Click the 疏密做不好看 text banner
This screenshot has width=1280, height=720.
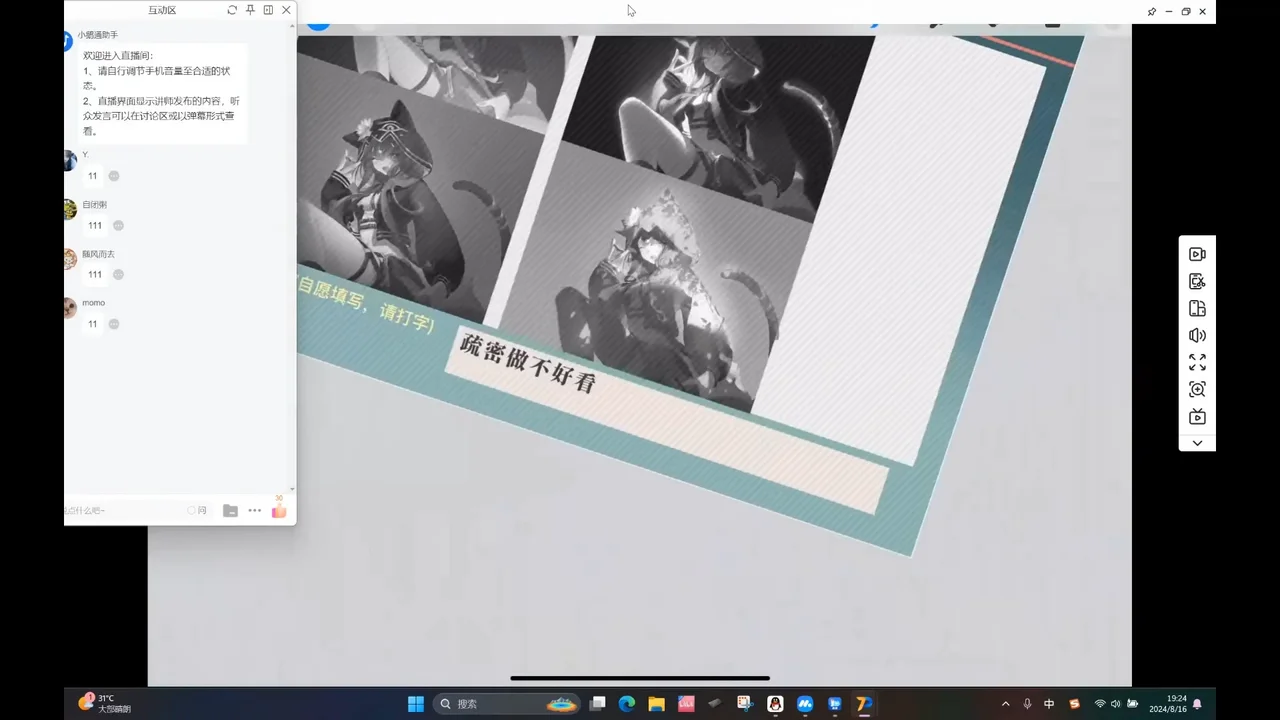tap(528, 363)
